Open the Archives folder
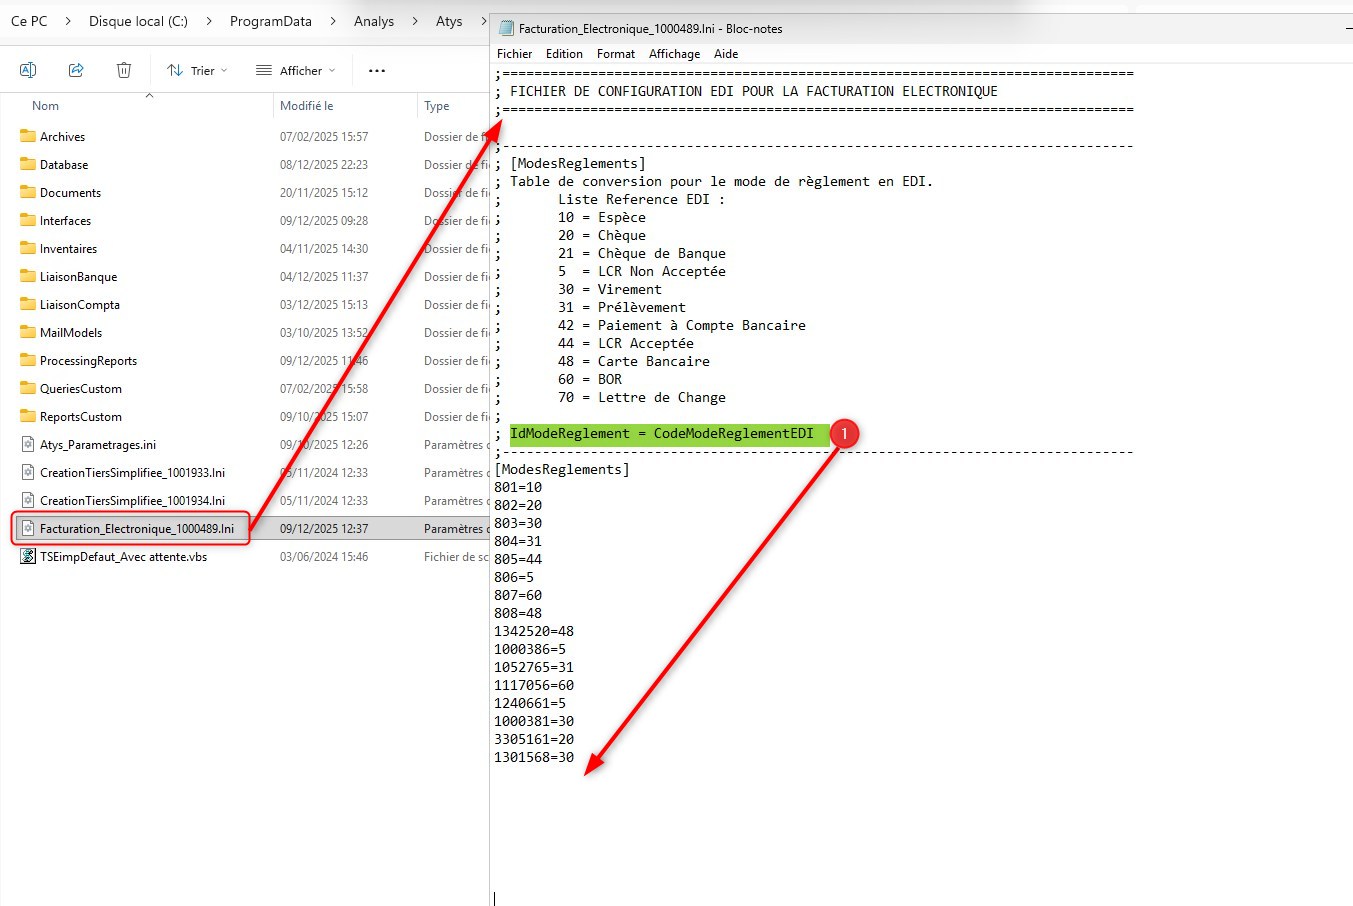Viewport: 1353px width, 906px height. click(62, 137)
